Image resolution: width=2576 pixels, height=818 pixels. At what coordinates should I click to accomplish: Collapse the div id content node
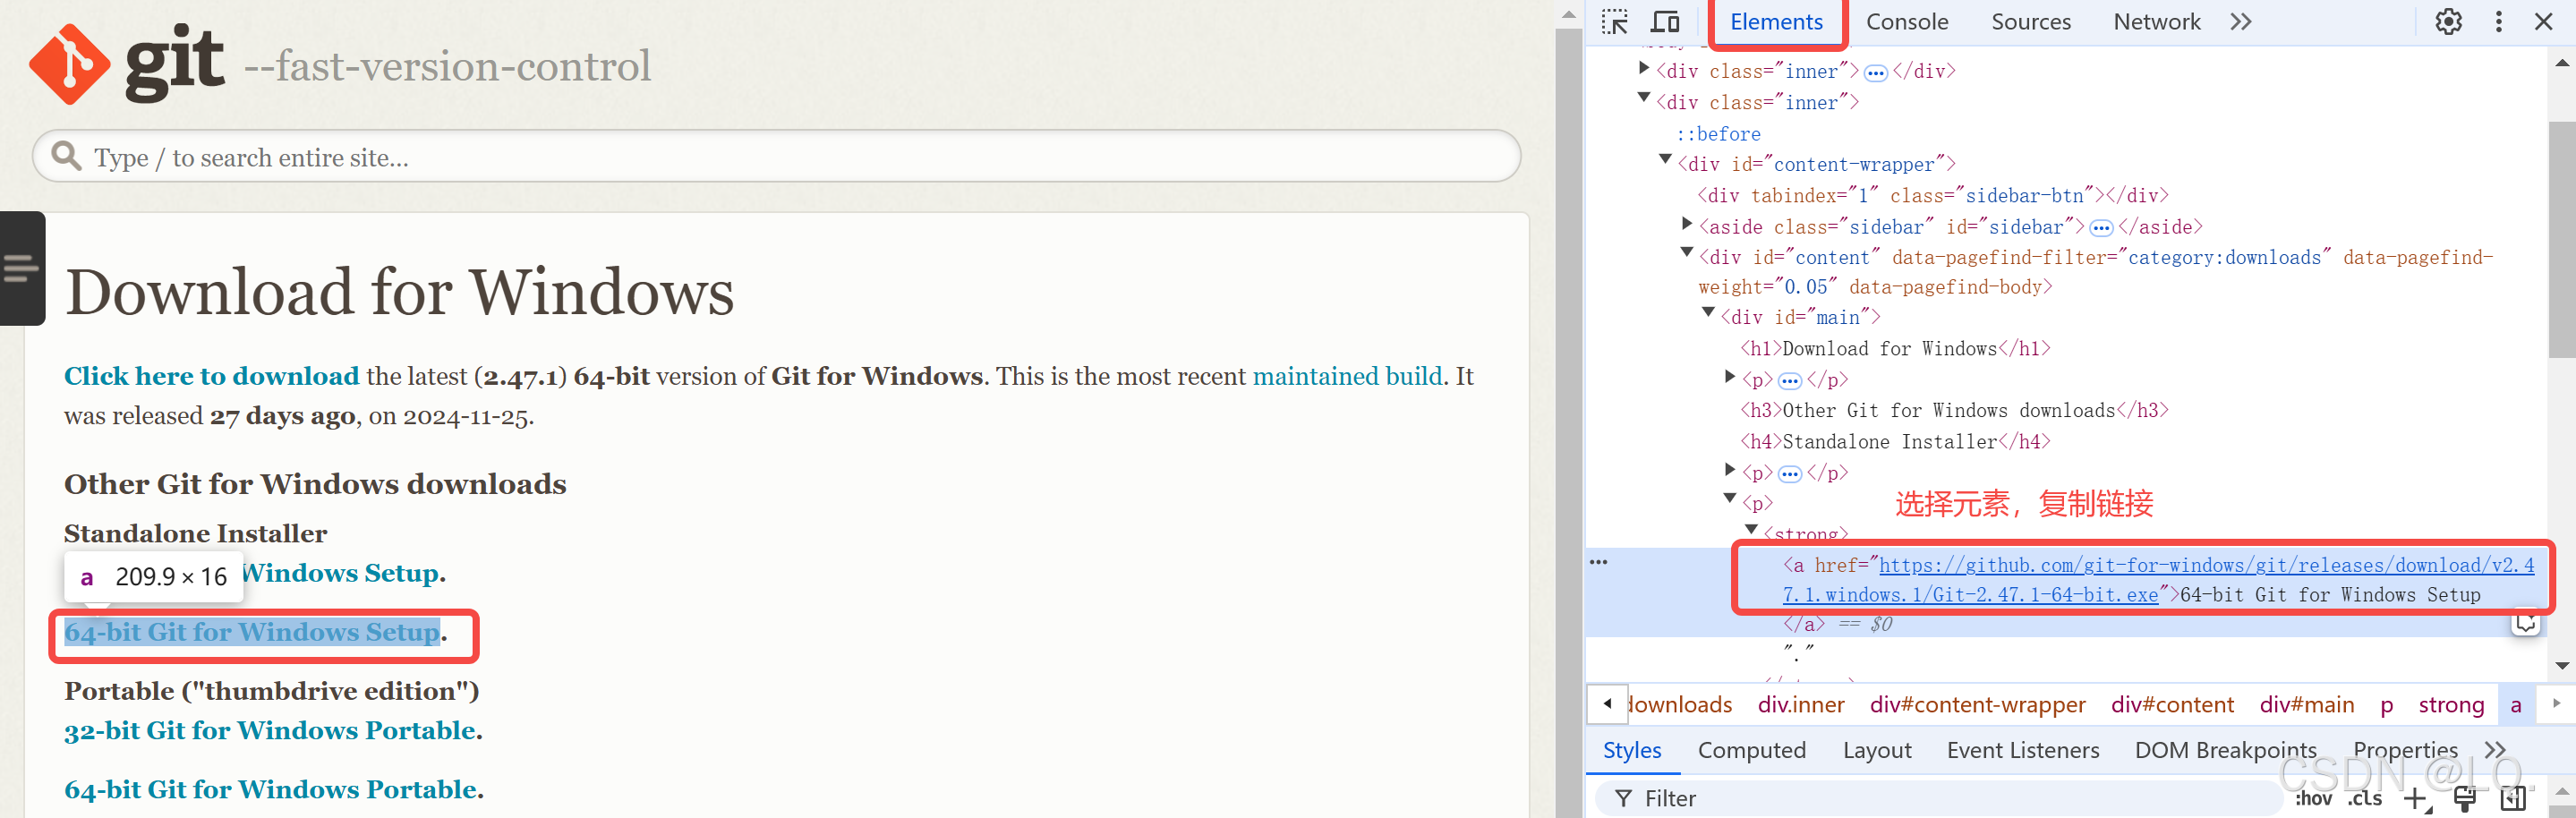(1687, 253)
